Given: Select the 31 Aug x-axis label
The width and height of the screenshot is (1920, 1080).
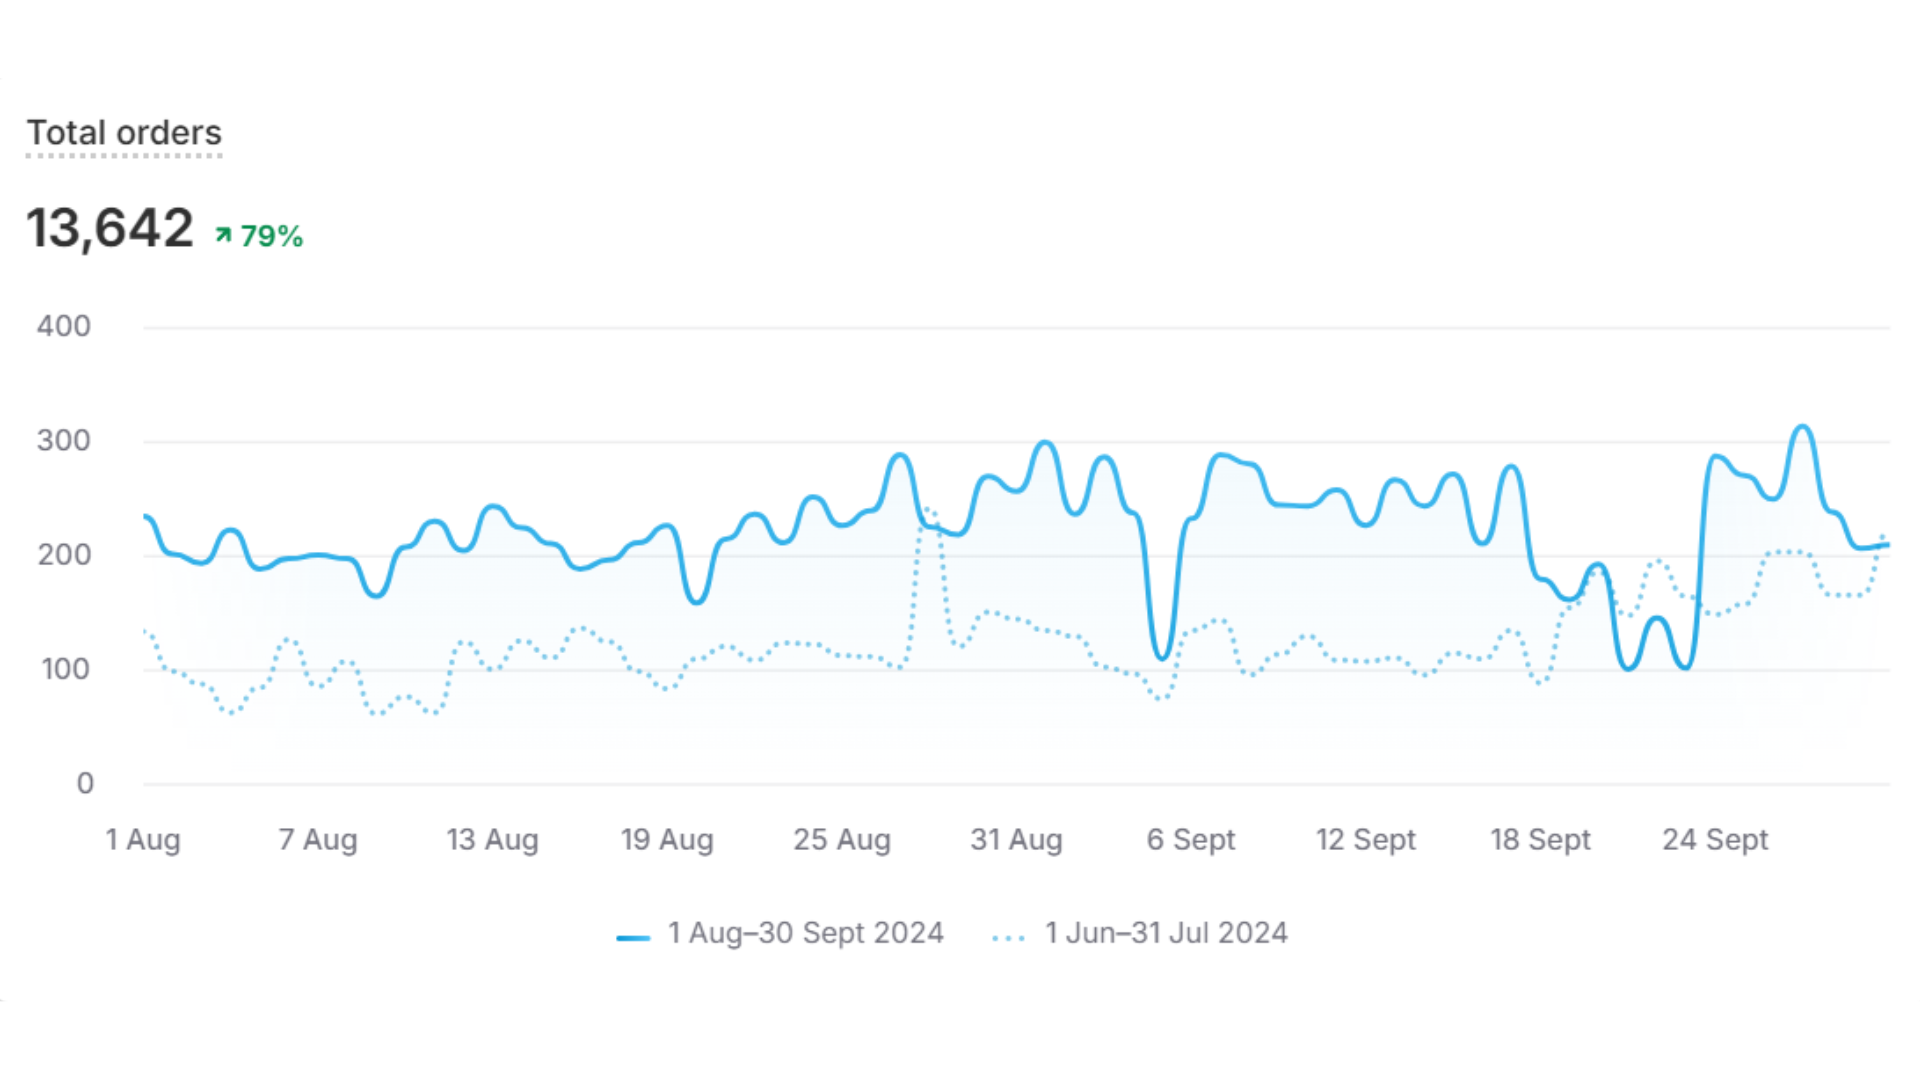Looking at the screenshot, I should 1016,839.
